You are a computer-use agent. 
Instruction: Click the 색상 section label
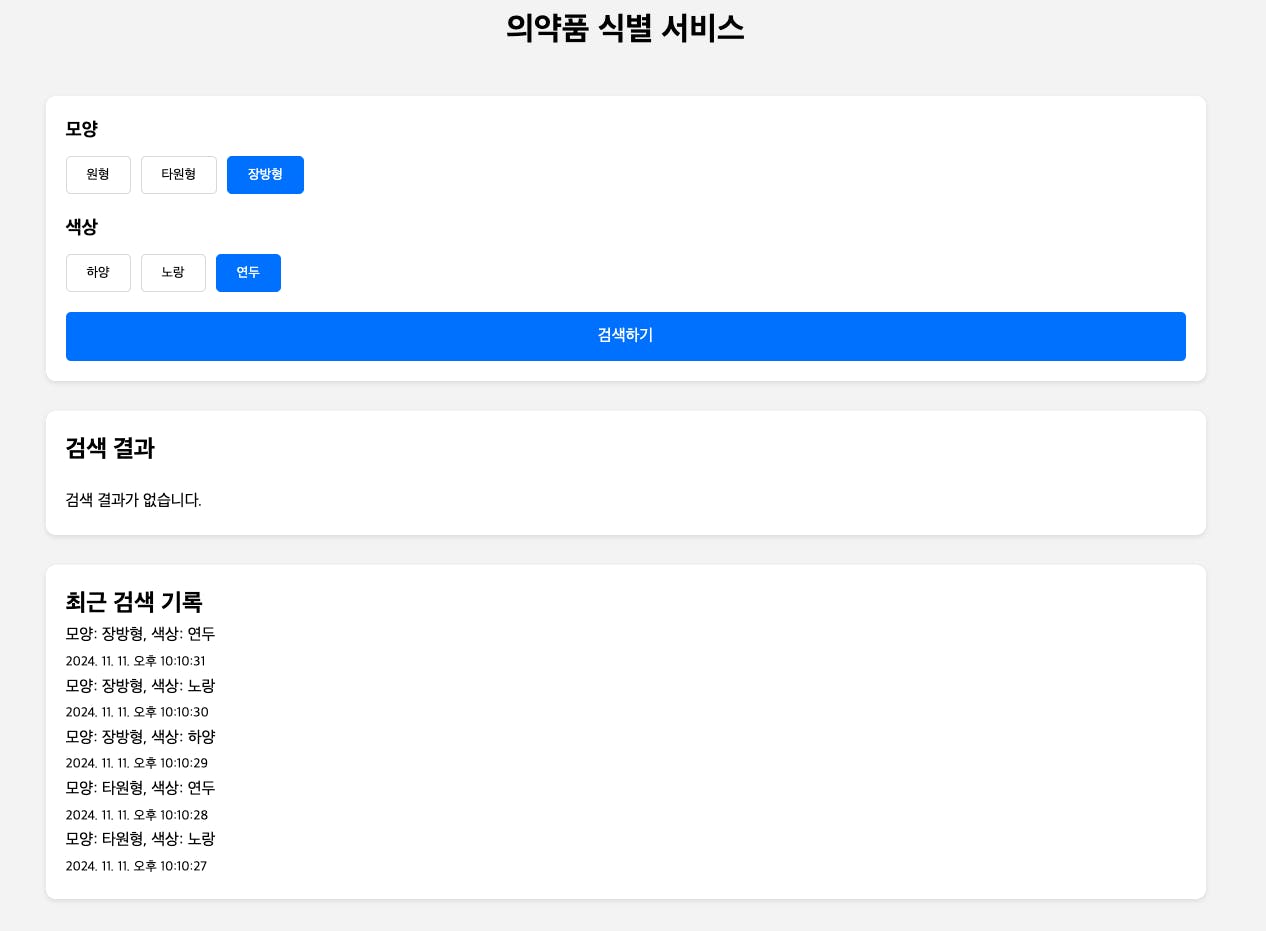tap(82, 227)
